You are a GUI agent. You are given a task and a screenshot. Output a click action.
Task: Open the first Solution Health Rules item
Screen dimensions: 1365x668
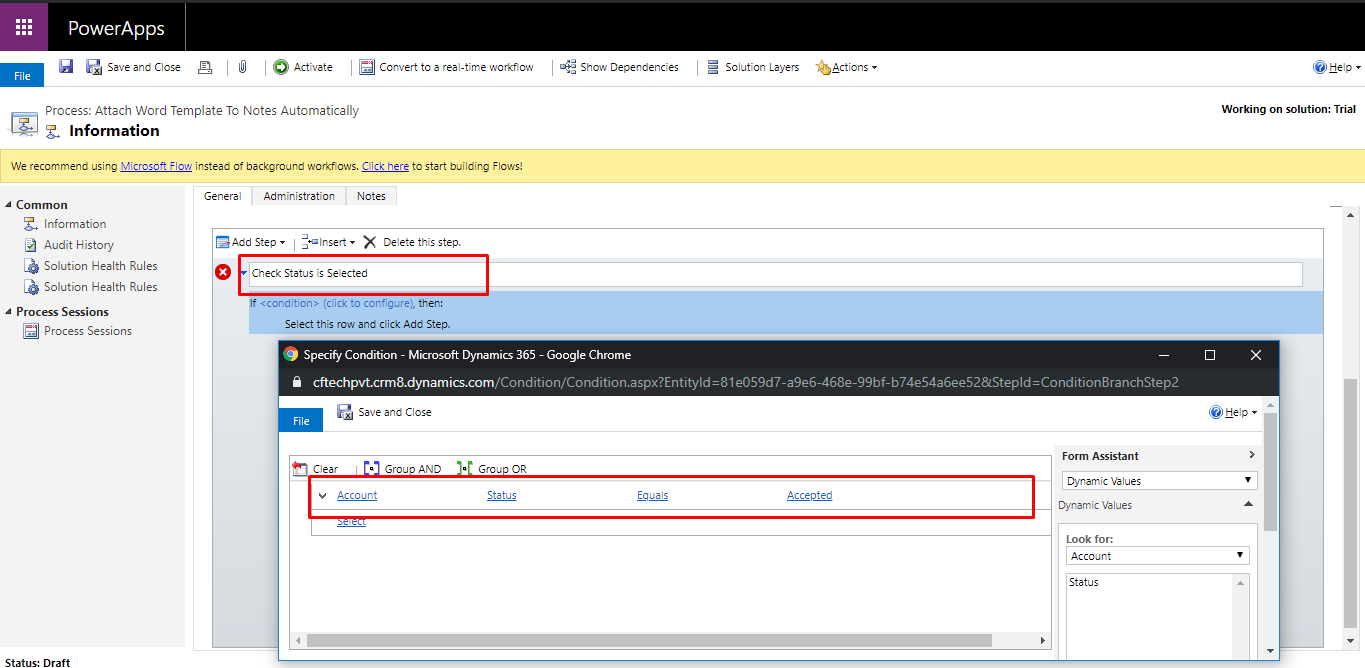[x=100, y=266]
